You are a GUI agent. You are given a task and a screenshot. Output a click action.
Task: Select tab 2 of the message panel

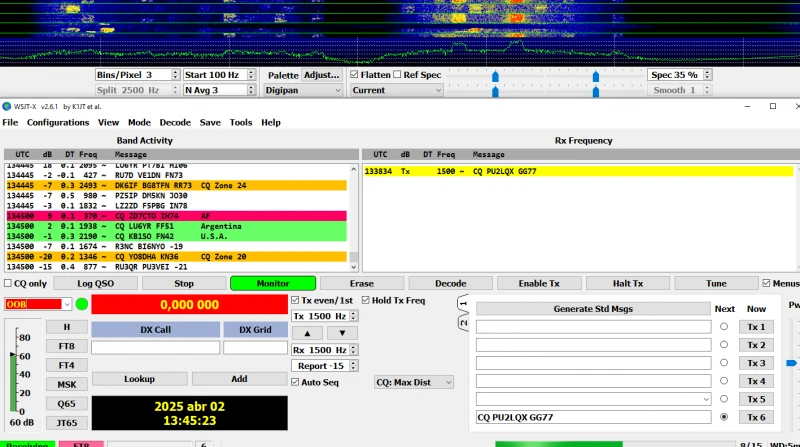click(463, 322)
